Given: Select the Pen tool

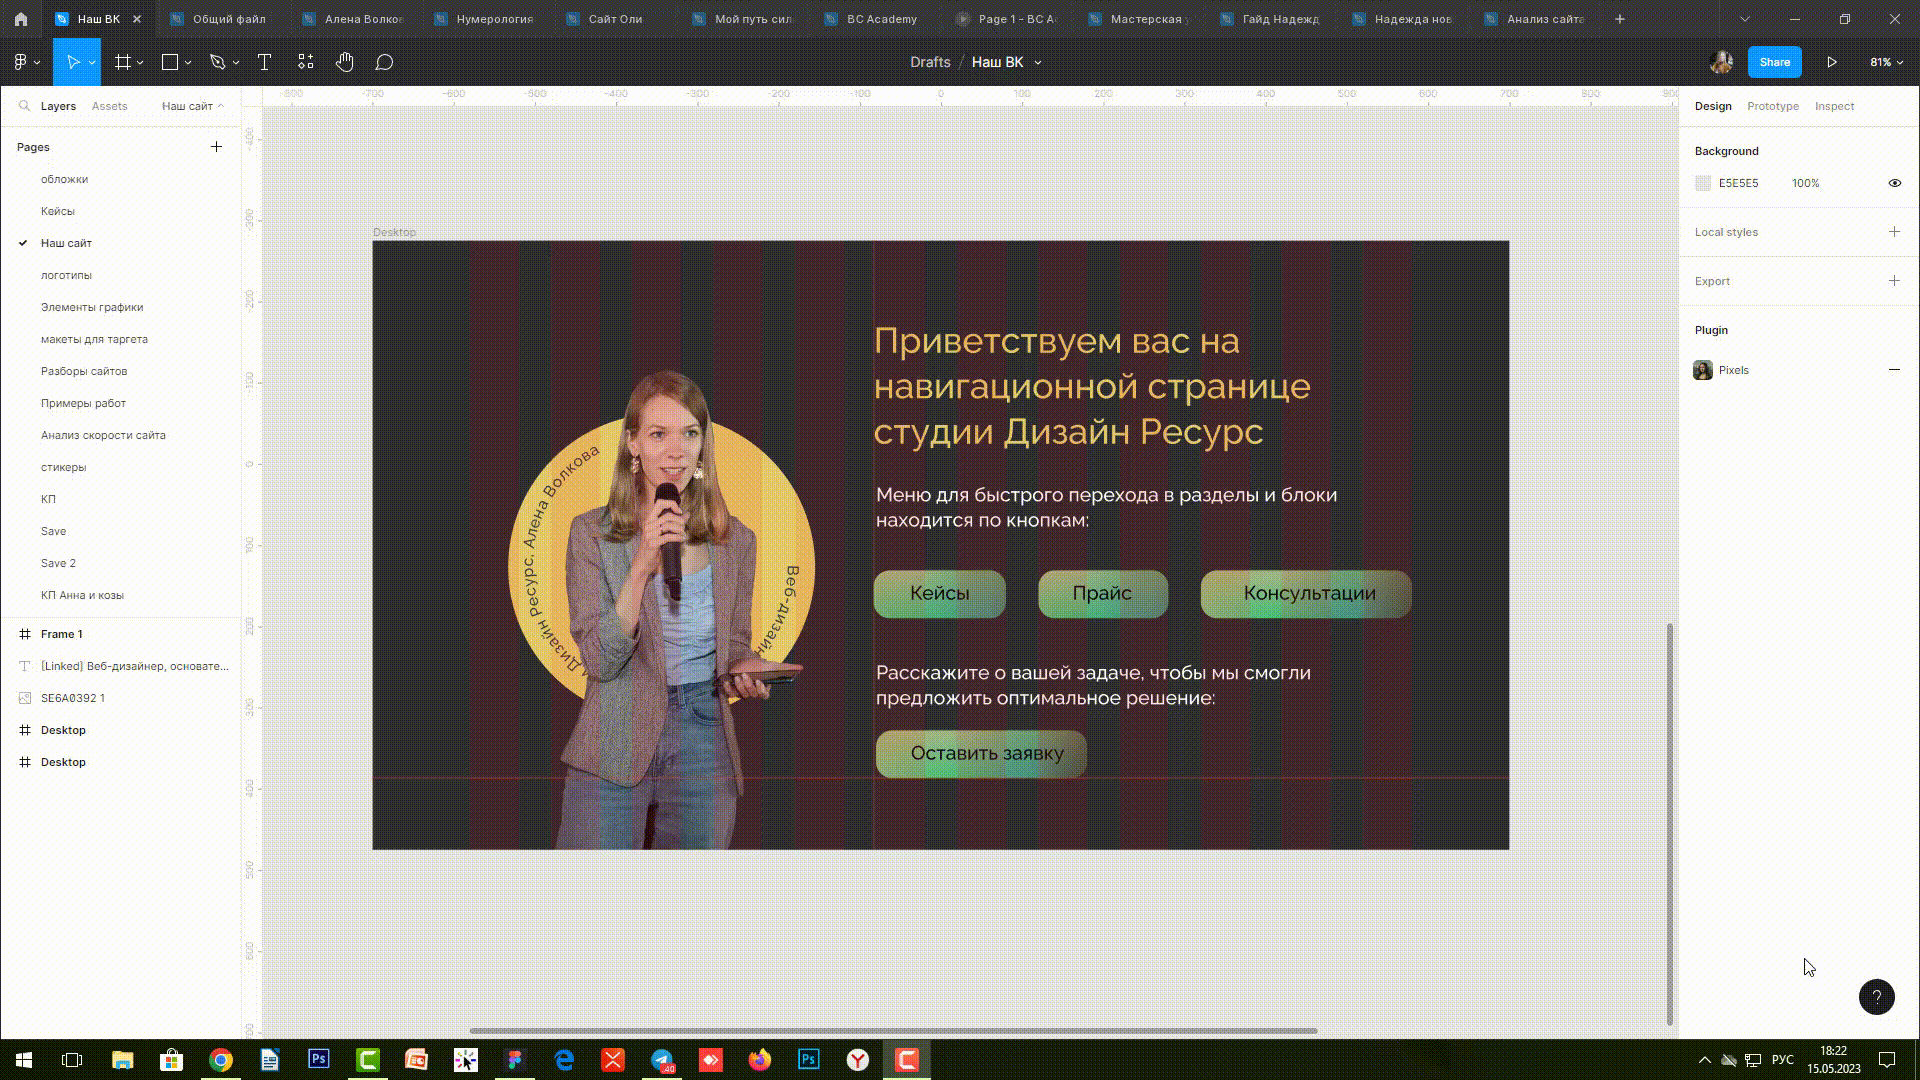Looking at the screenshot, I should [217, 62].
